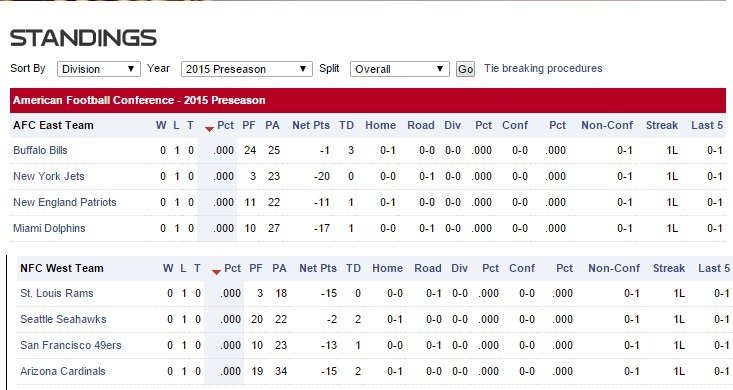This screenshot has width=733, height=390.
Task: Open San Francisco 49ers team page
Action: [x=71, y=345]
